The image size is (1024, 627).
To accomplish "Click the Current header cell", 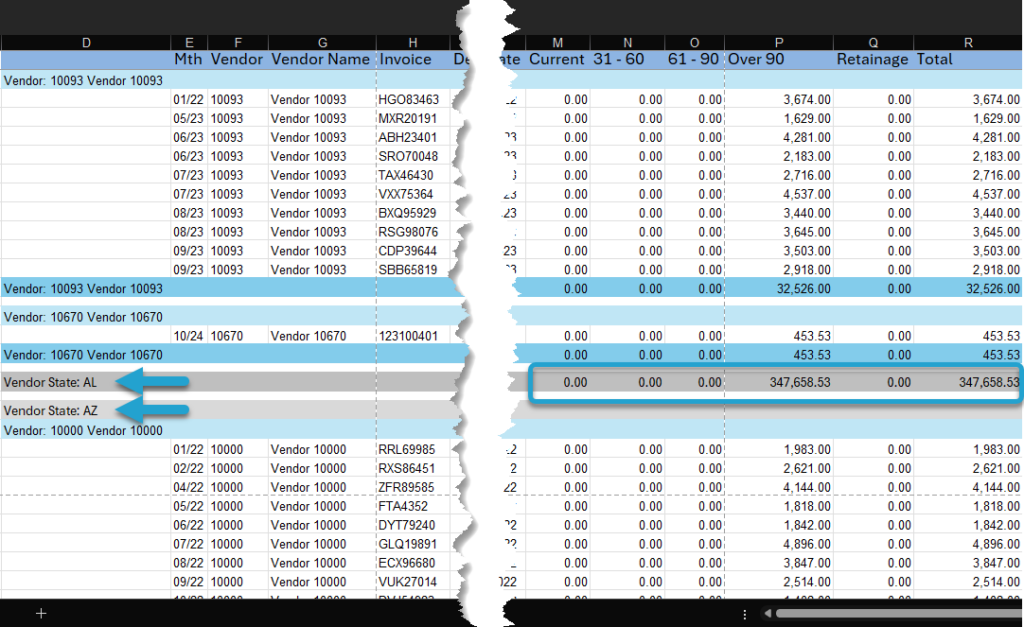I will point(557,59).
